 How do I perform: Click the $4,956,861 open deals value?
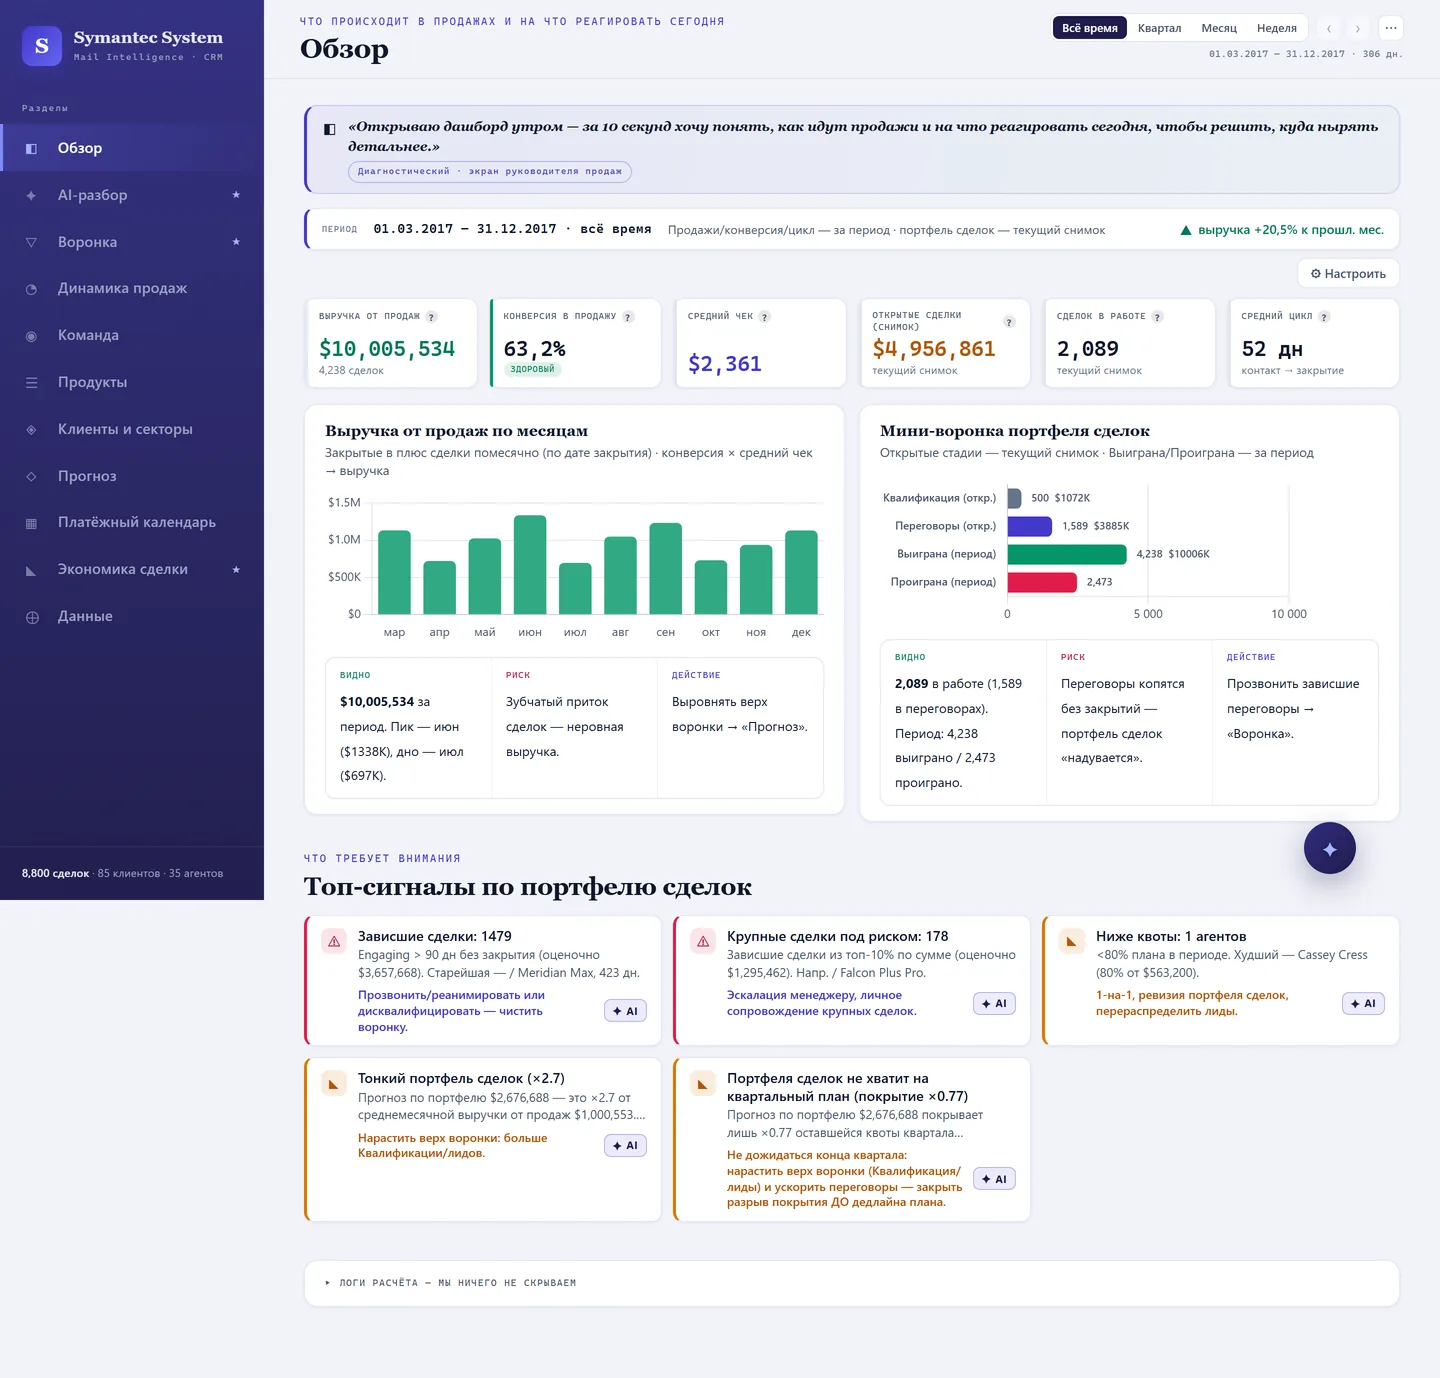pyautogui.click(x=934, y=349)
